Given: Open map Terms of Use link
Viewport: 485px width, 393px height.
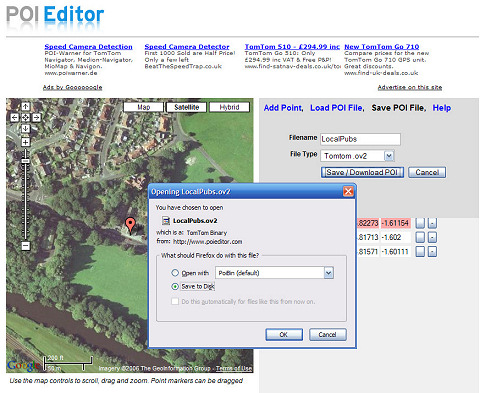Looking at the screenshot, I should pos(234,368).
